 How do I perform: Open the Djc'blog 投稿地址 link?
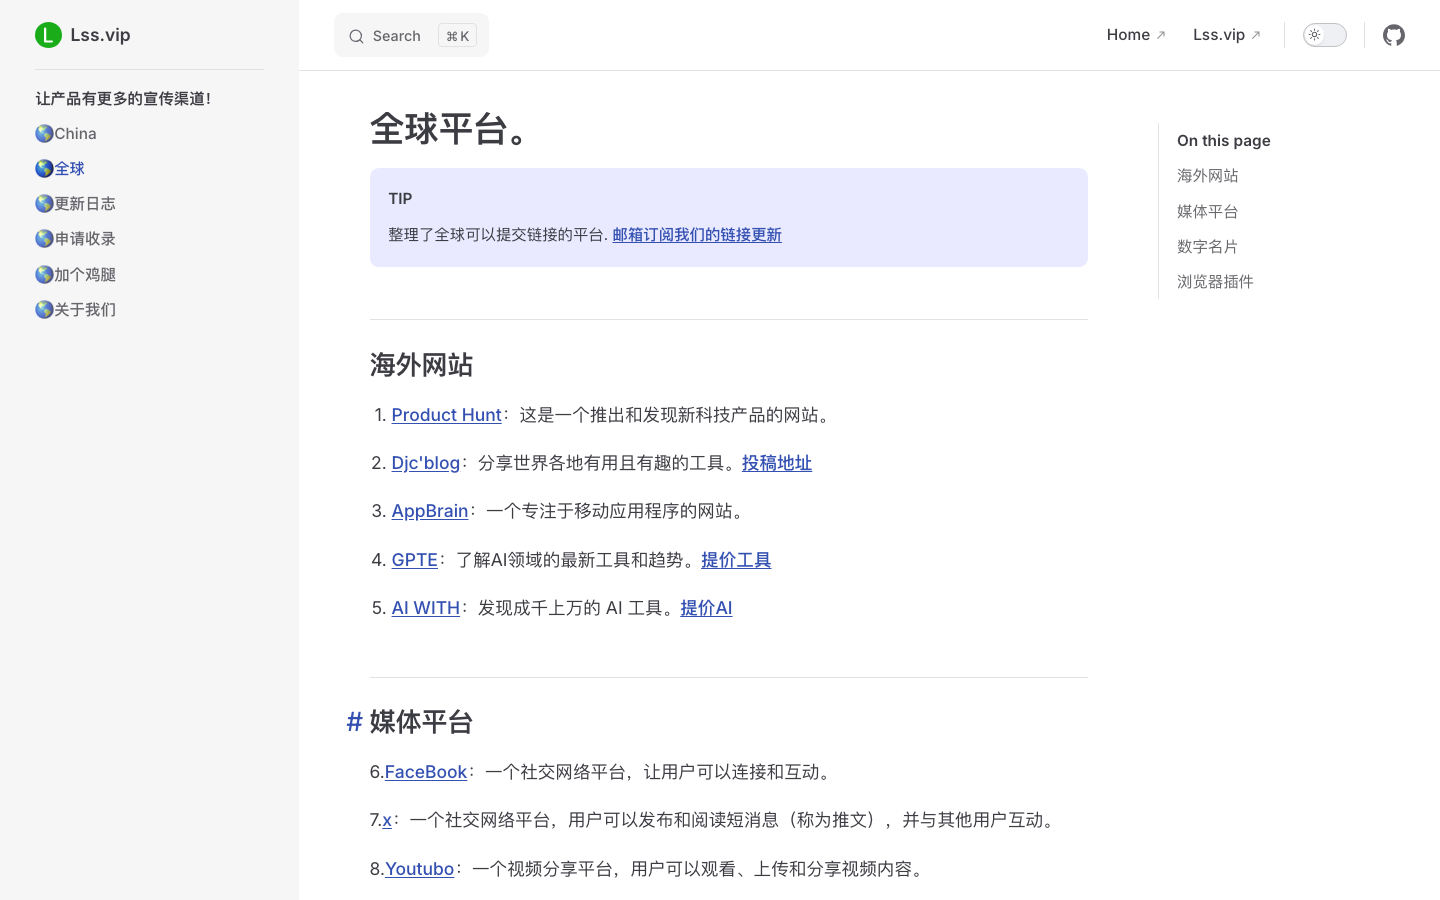[777, 463]
